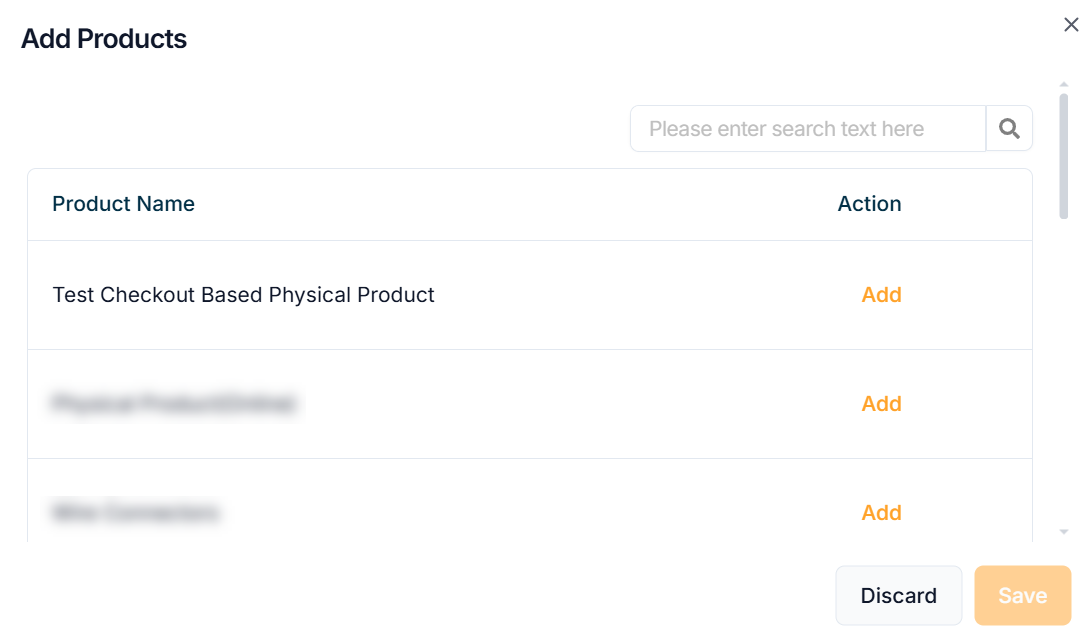This screenshot has width=1092, height=641.
Task: Focus the product search text field
Action: 807,129
